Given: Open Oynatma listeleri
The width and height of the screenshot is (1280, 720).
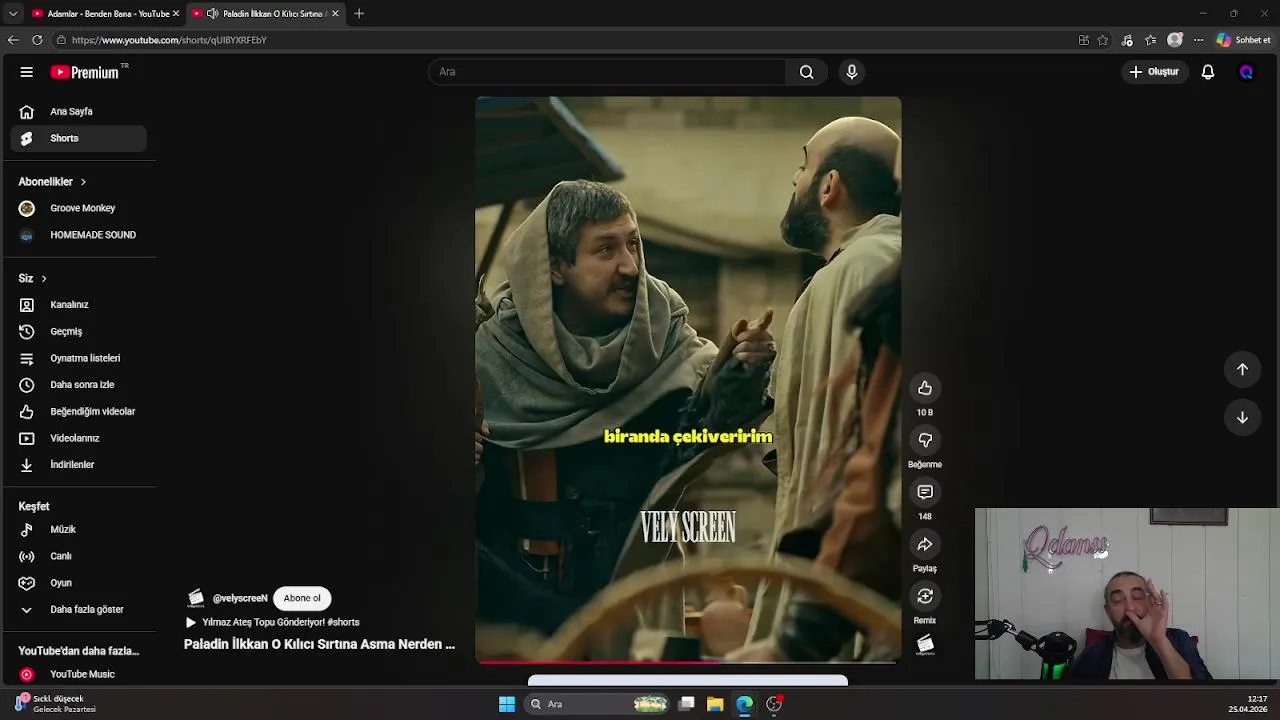Looking at the screenshot, I should coord(78,358).
